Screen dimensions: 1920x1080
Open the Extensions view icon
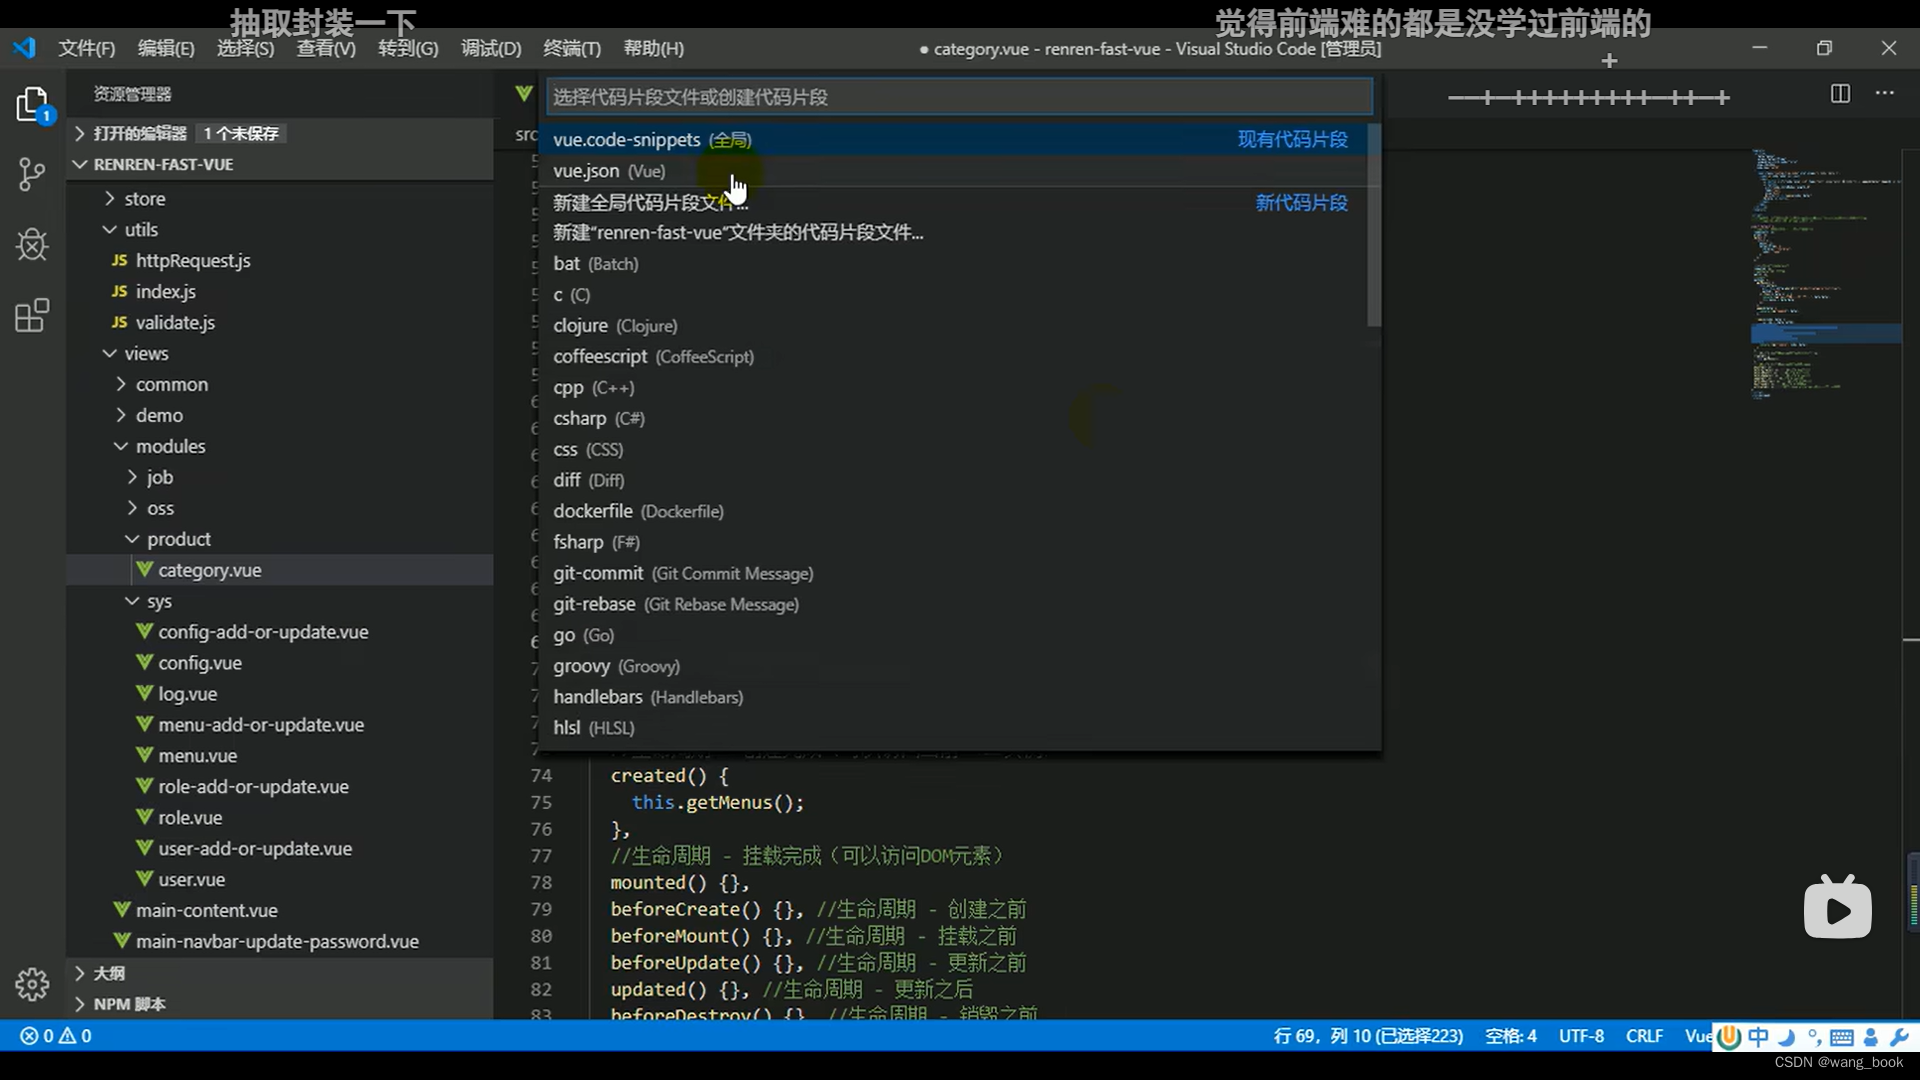[32, 316]
